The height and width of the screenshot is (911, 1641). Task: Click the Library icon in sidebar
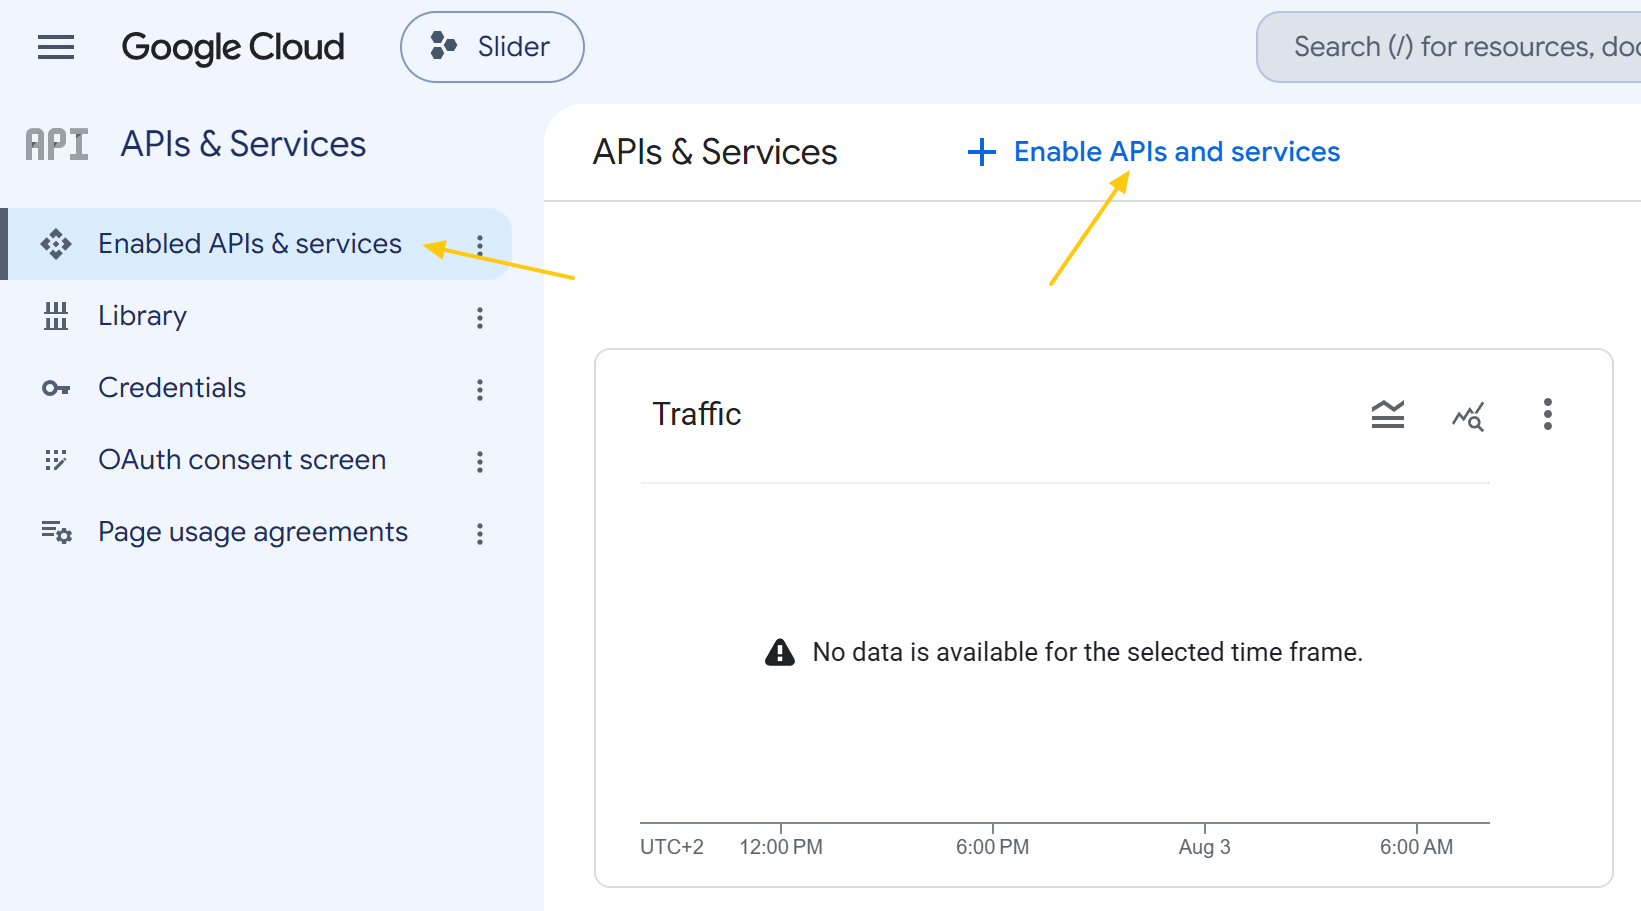pyautogui.click(x=56, y=316)
